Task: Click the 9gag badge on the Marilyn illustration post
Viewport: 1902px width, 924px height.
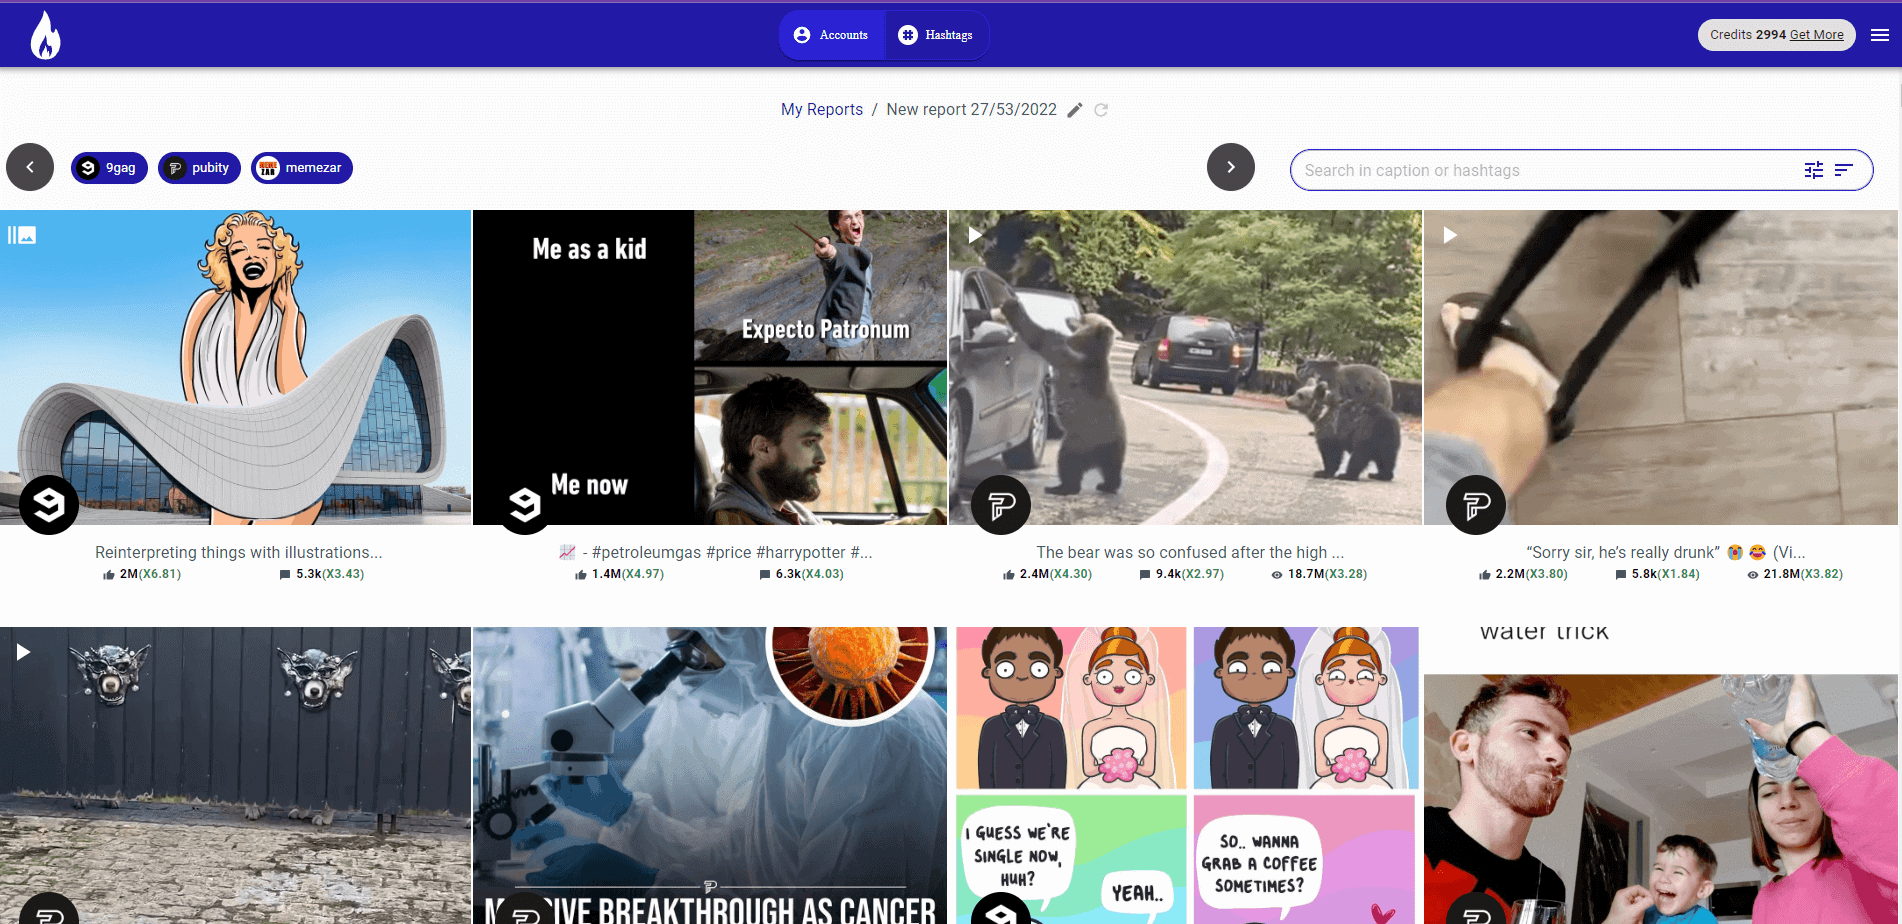Action: pyautogui.click(x=47, y=504)
